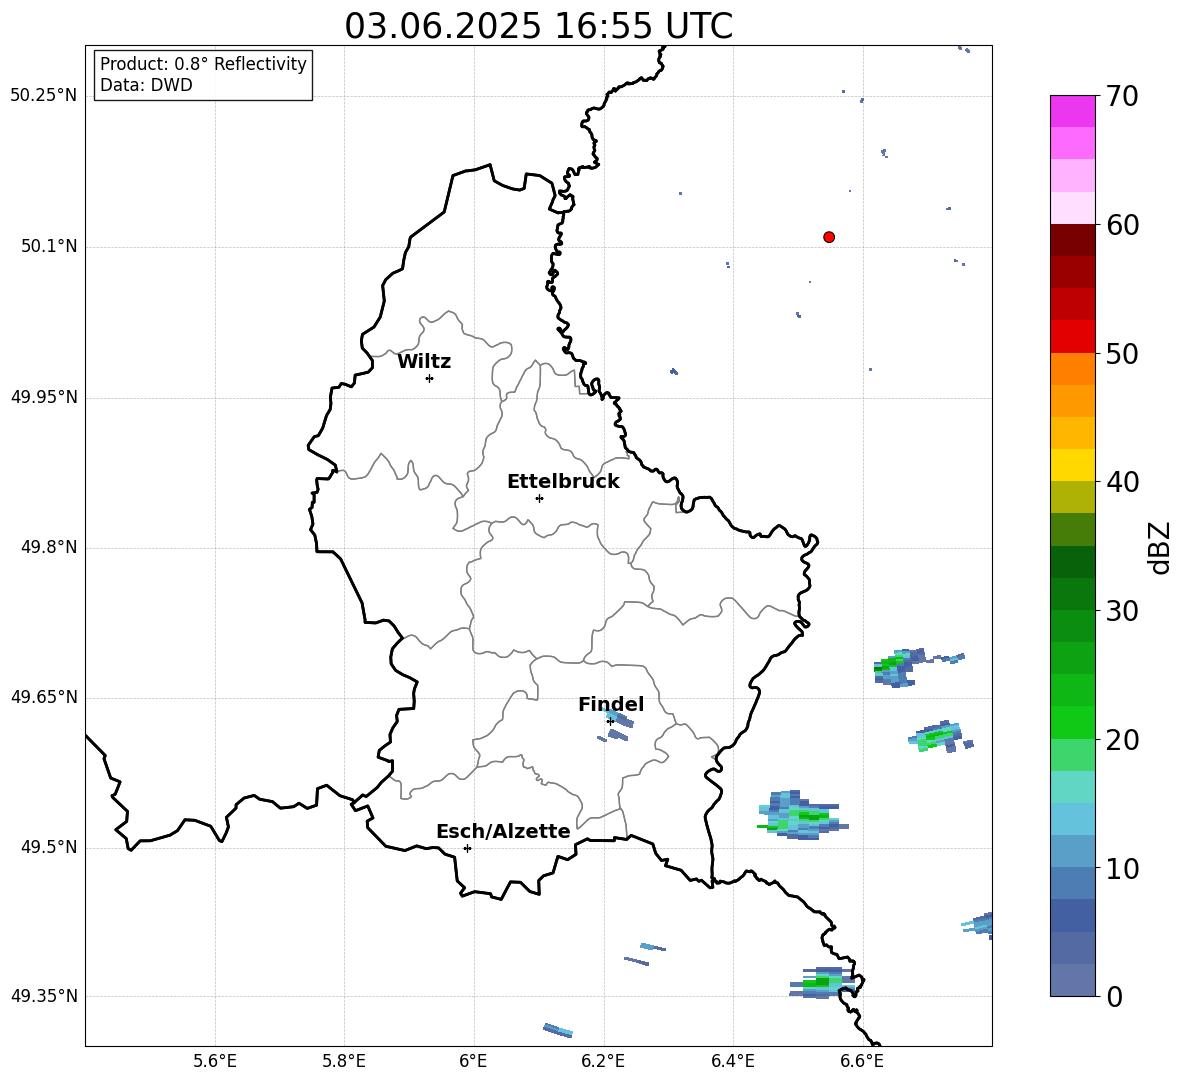Click the 'Product: 0.8° Reflectivity' text
The image size is (1184, 1081).
coord(203,64)
